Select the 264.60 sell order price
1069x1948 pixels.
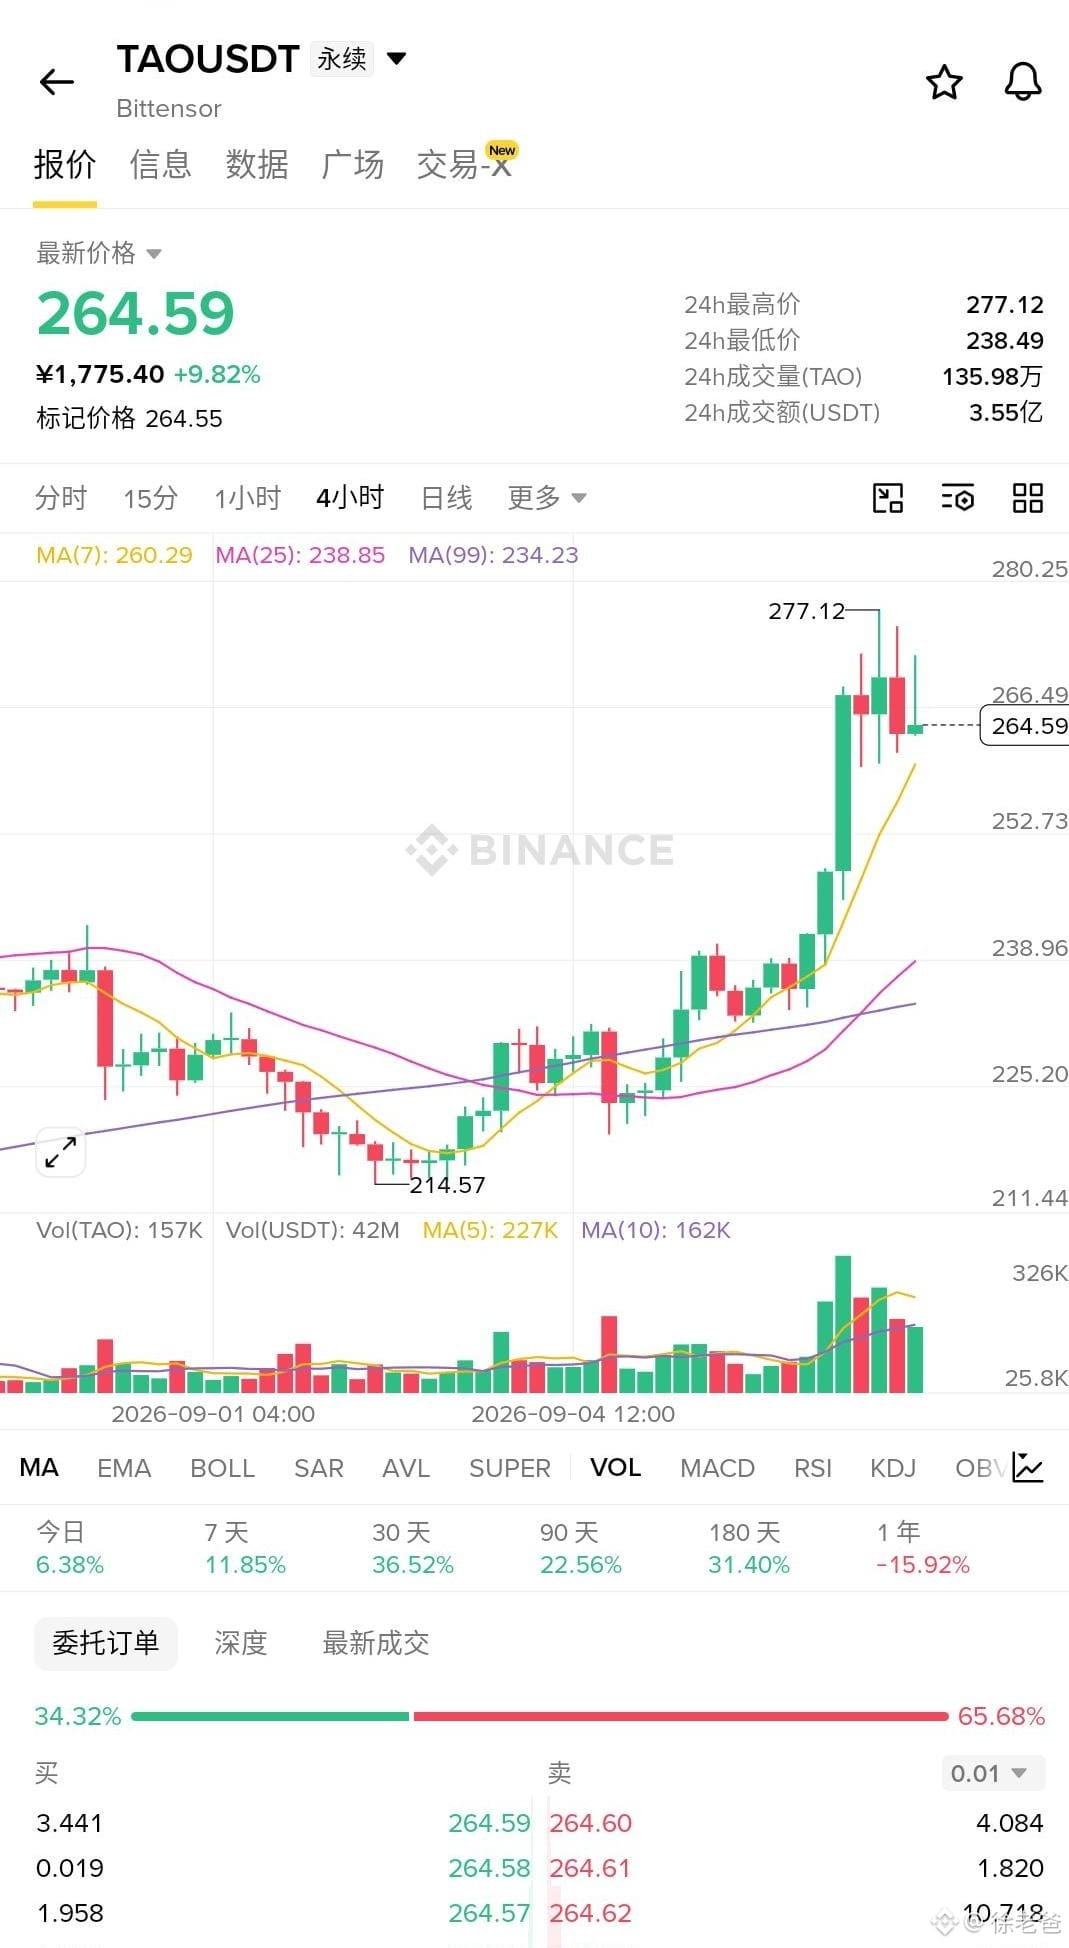(x=591, y=1823)
